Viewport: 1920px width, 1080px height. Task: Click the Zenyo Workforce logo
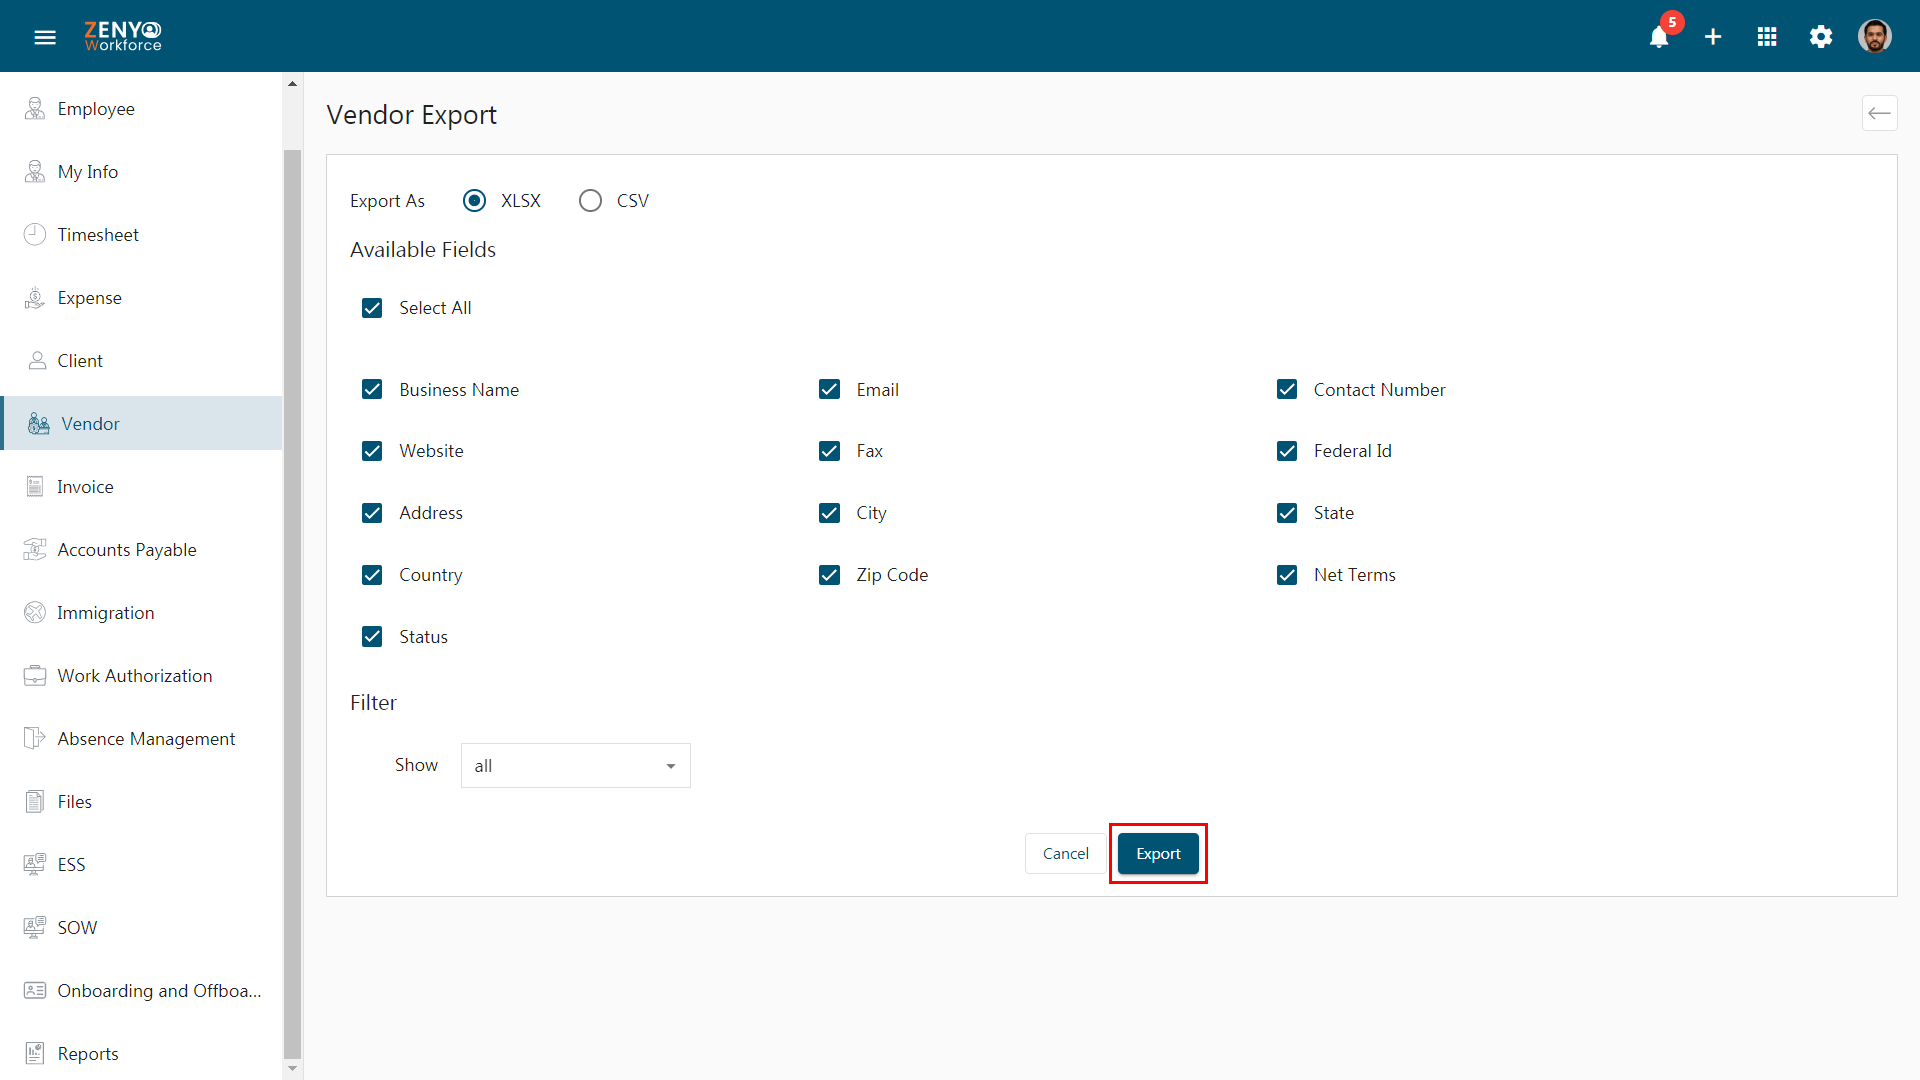123,37
